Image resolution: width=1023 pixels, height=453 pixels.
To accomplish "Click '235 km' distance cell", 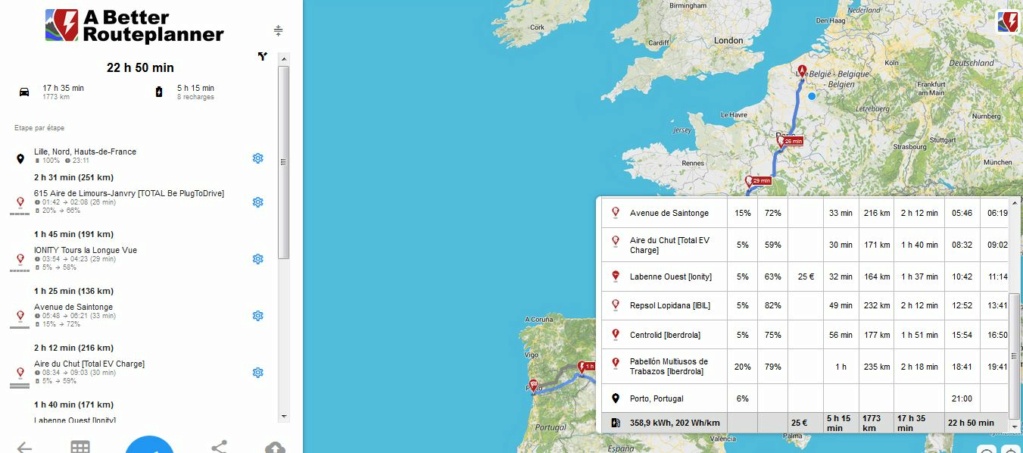I will coord(876,367).
